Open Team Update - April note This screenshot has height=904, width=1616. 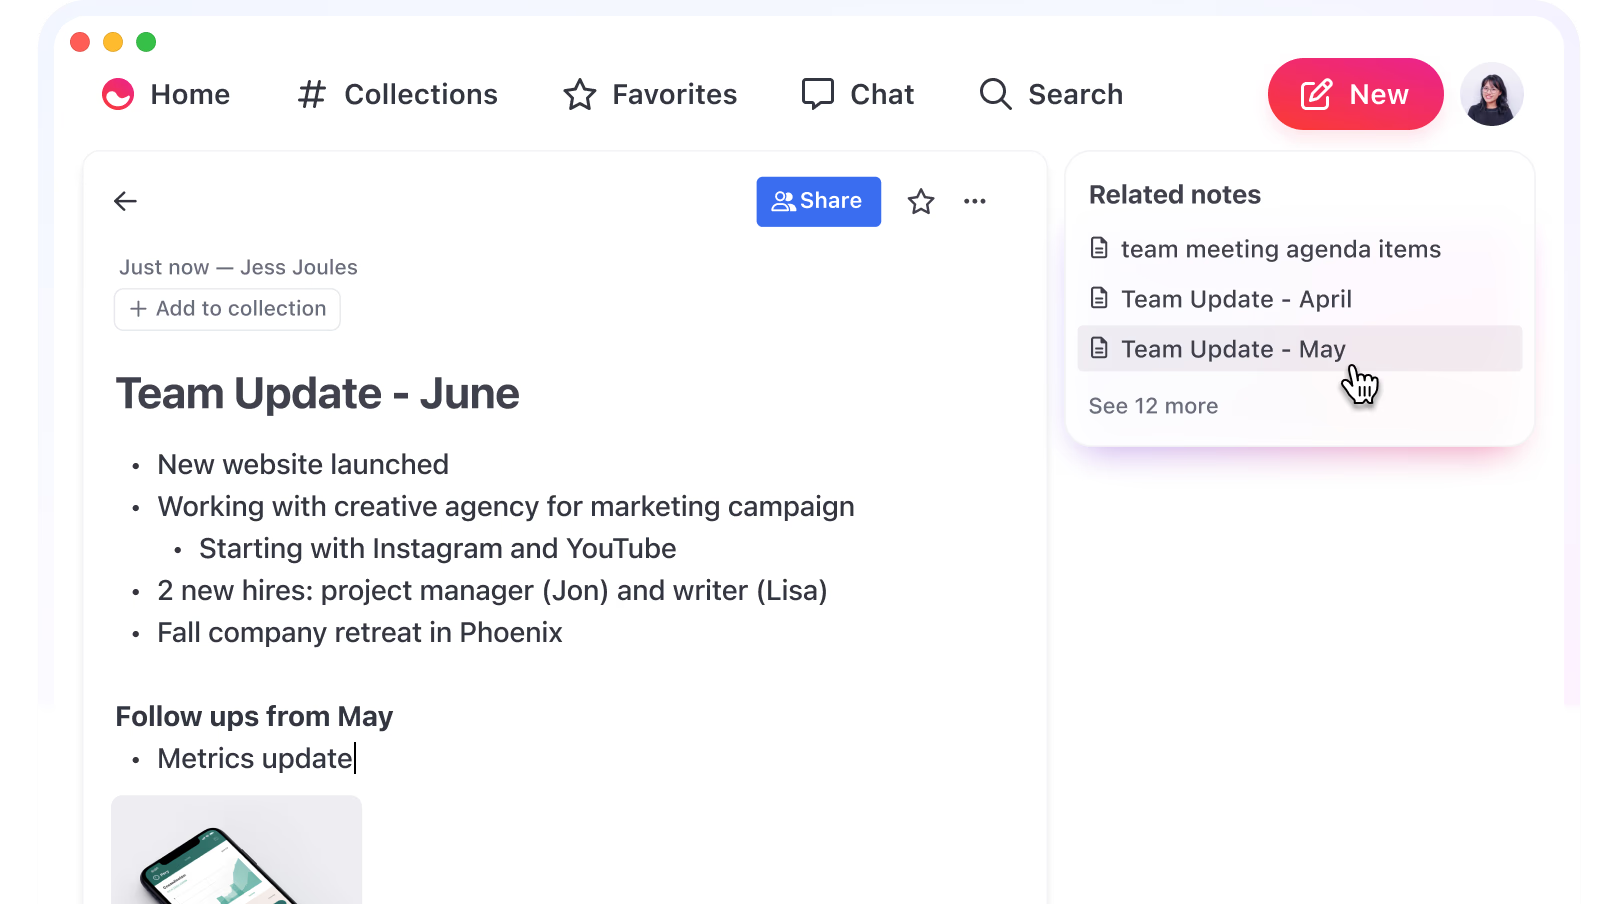point(1236,299)
